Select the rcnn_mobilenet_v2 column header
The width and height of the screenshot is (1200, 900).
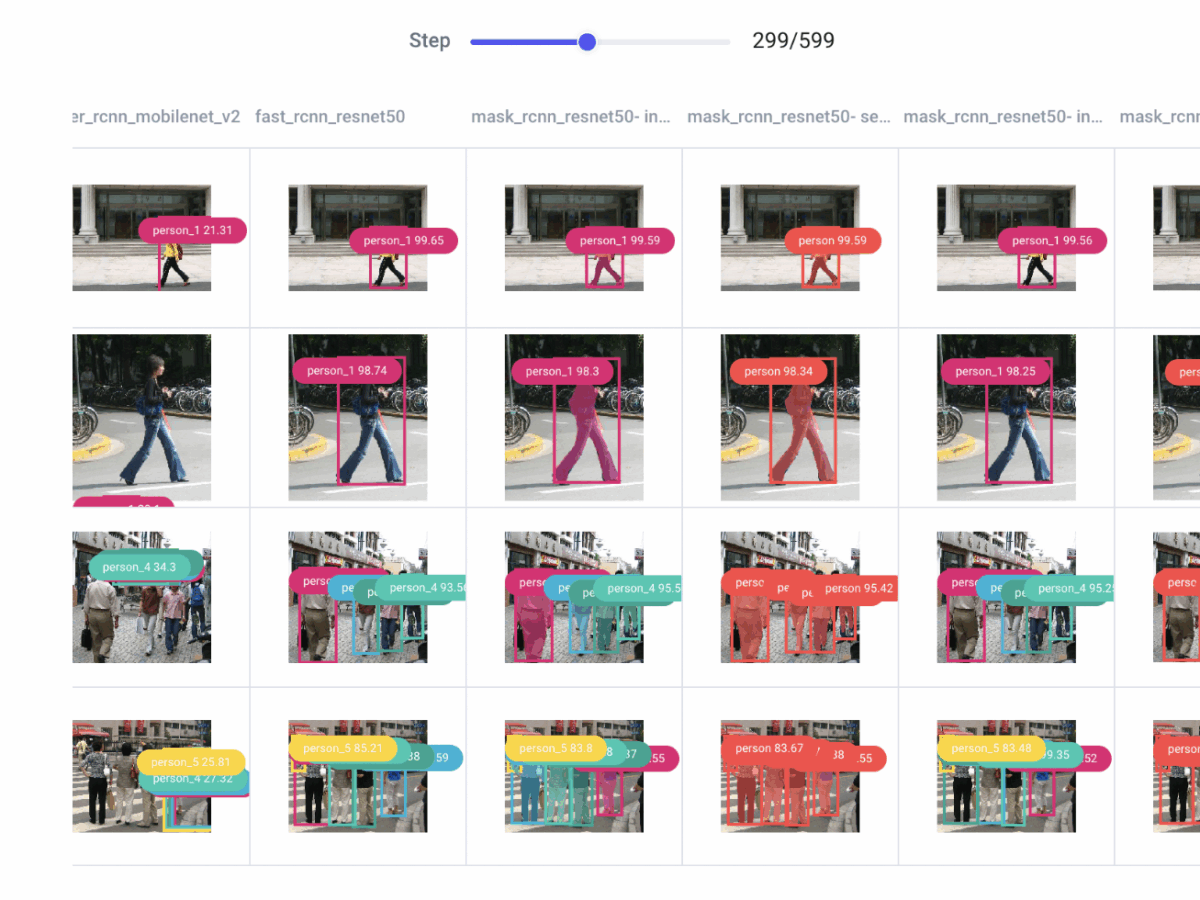(x=157, y=117)
